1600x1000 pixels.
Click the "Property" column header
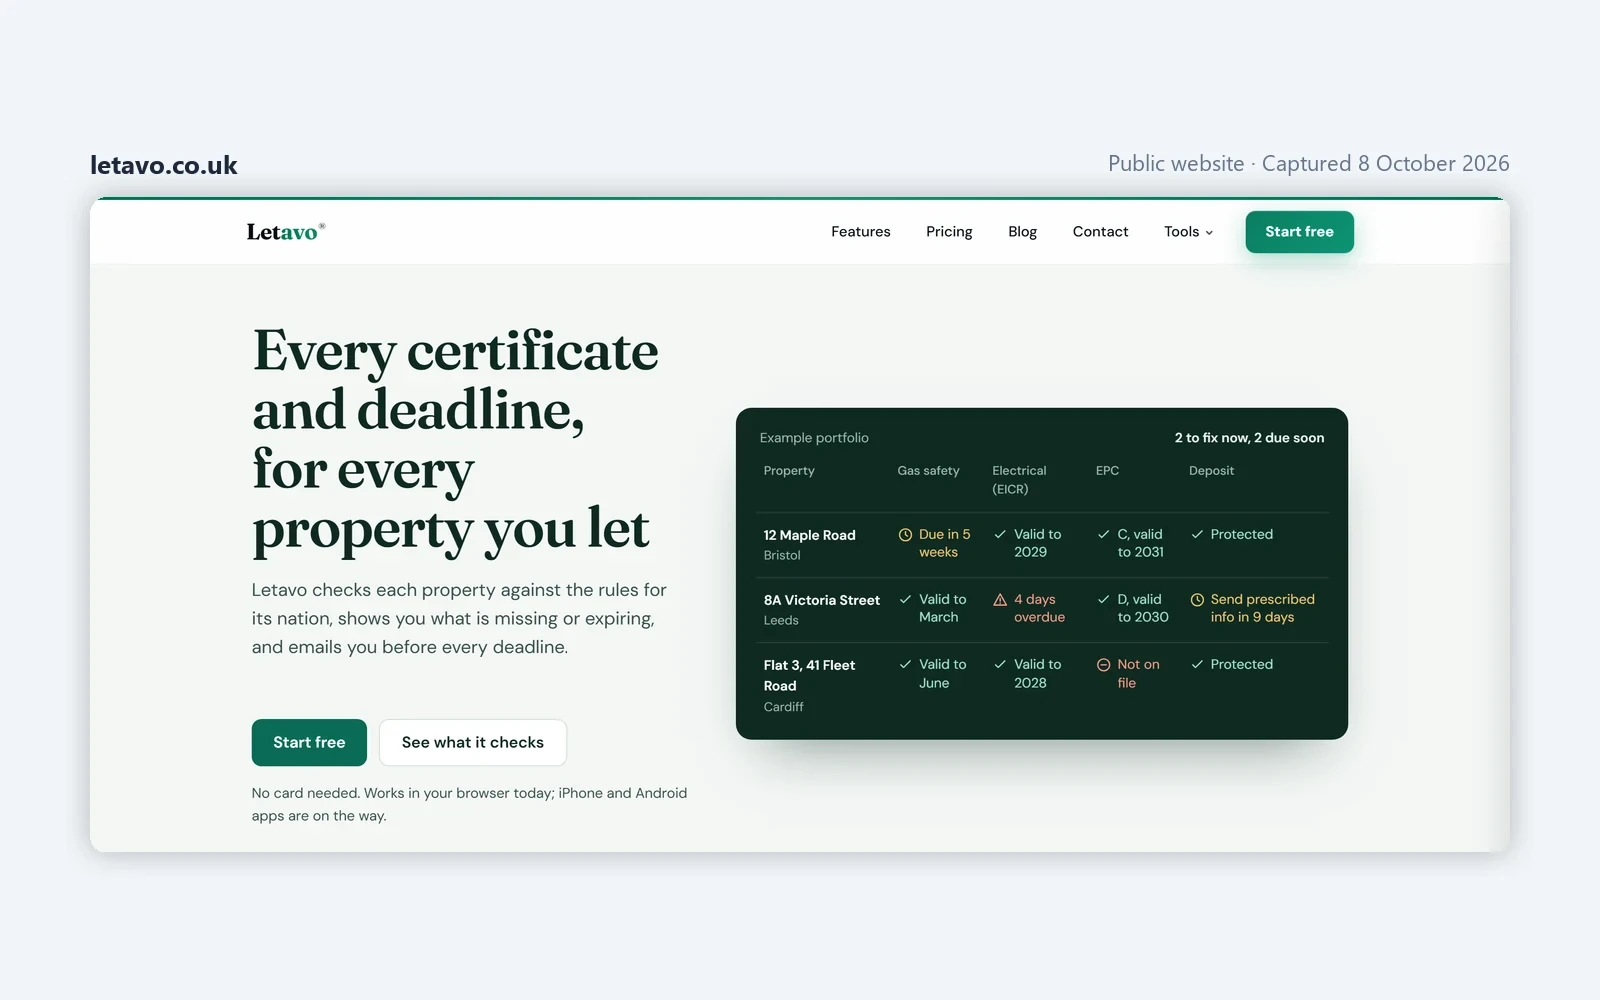[789, 471]
